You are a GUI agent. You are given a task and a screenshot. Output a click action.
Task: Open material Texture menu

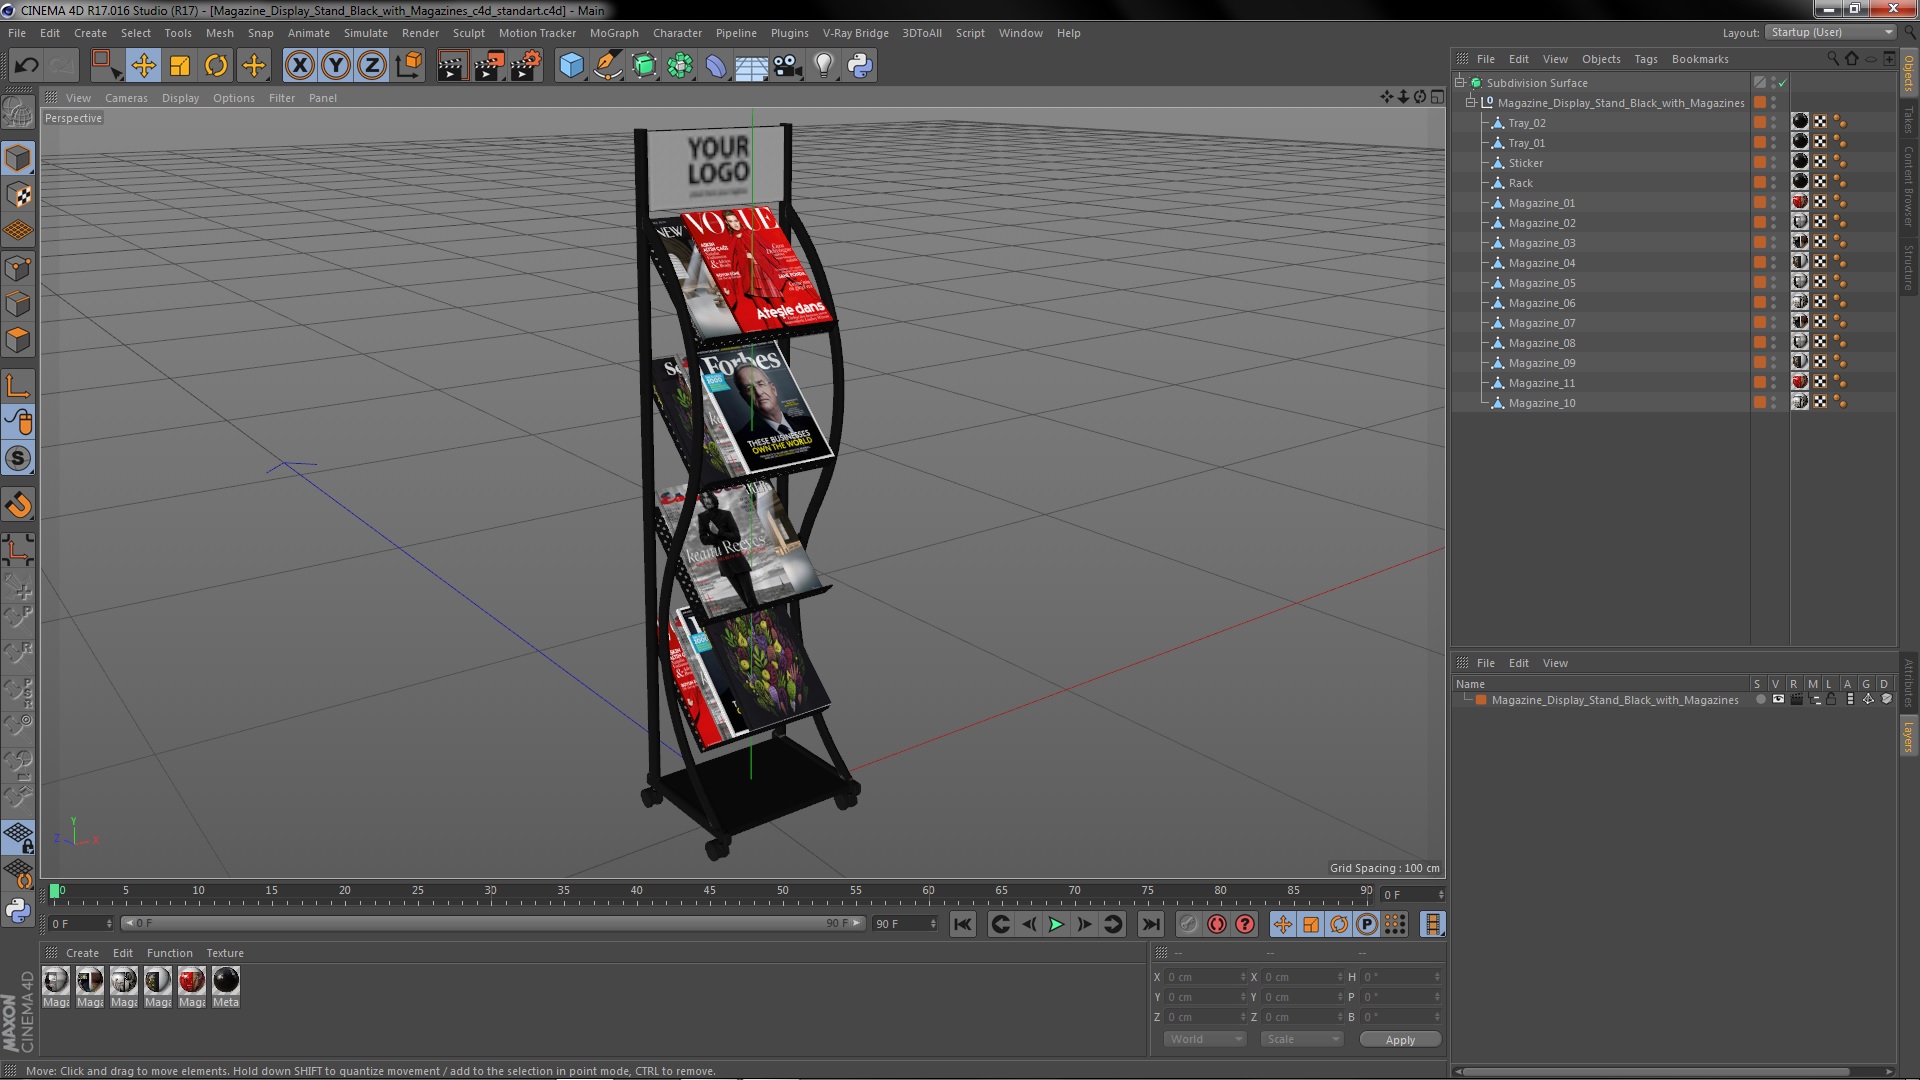224,953
